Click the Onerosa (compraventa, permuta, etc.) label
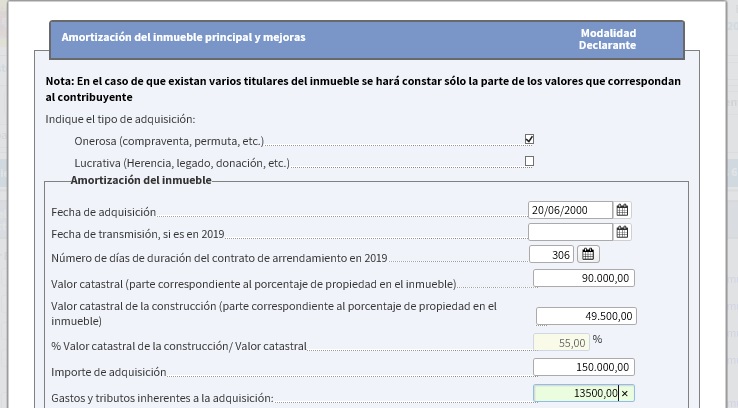The height and width of the screenshot is (408, 738). pos(169,141)
